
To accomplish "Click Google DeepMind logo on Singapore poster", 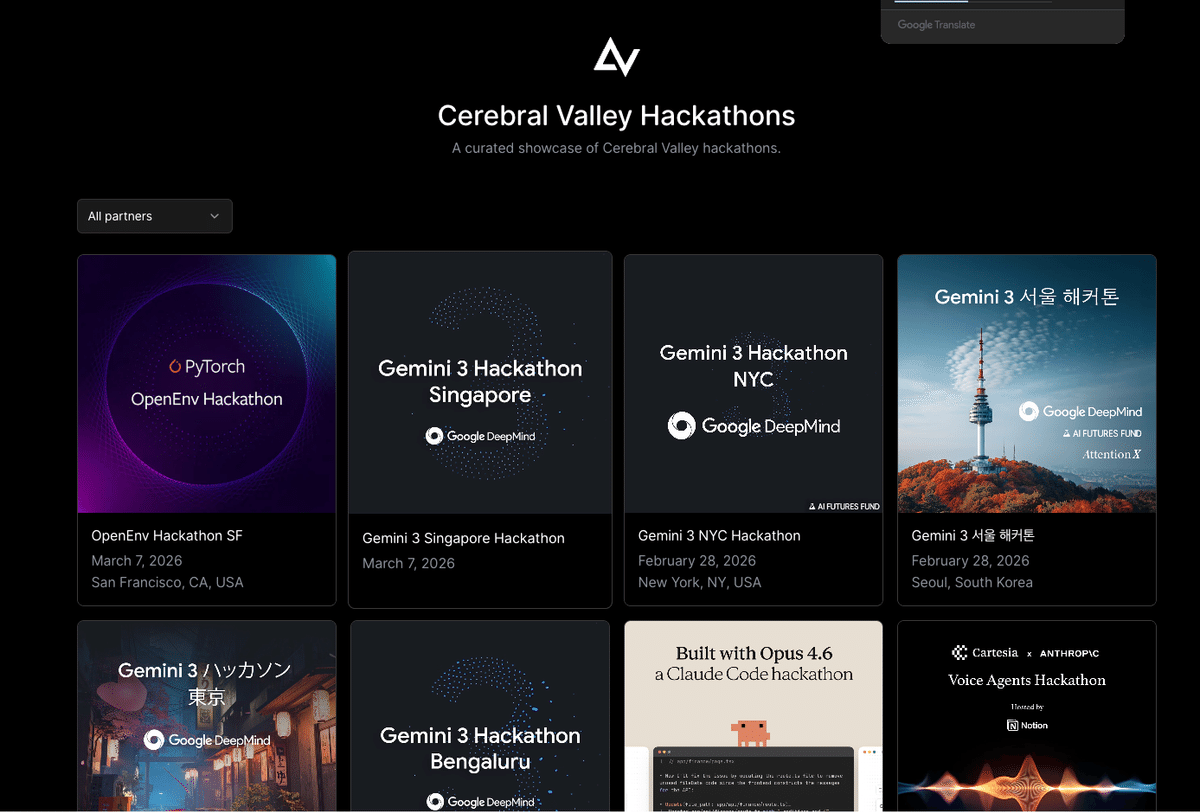I will 481,436.
